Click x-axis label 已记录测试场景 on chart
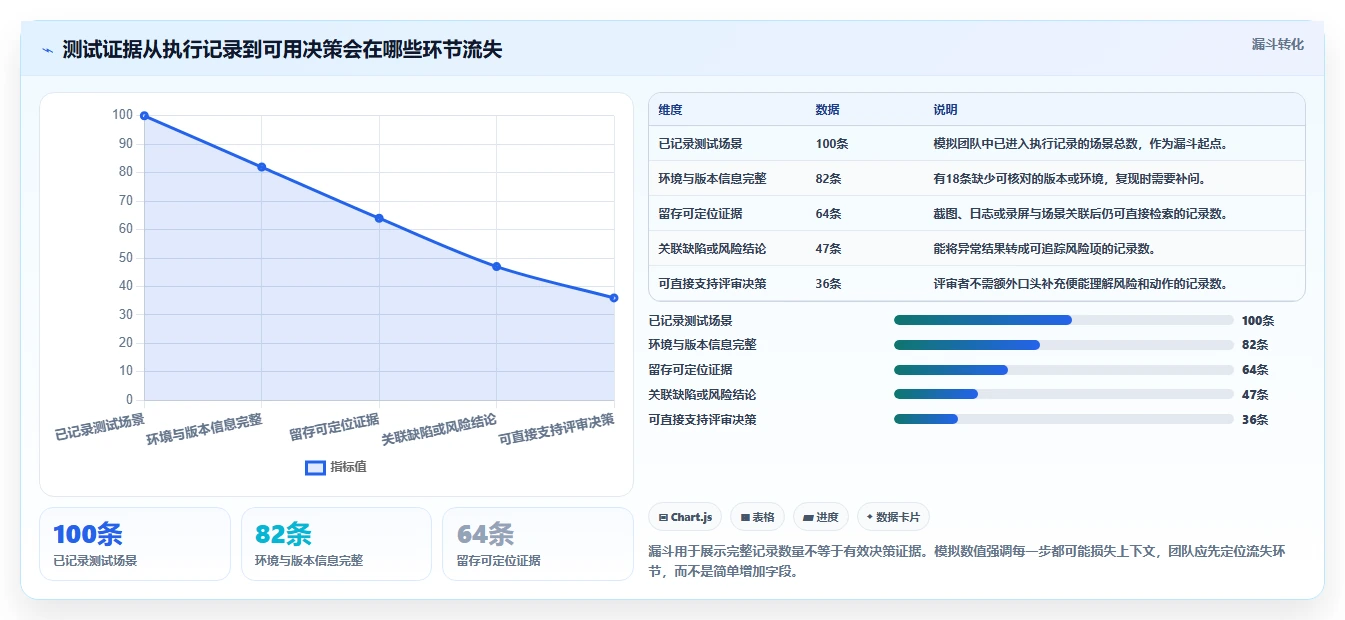1345x620 pixels. [100, 427]
